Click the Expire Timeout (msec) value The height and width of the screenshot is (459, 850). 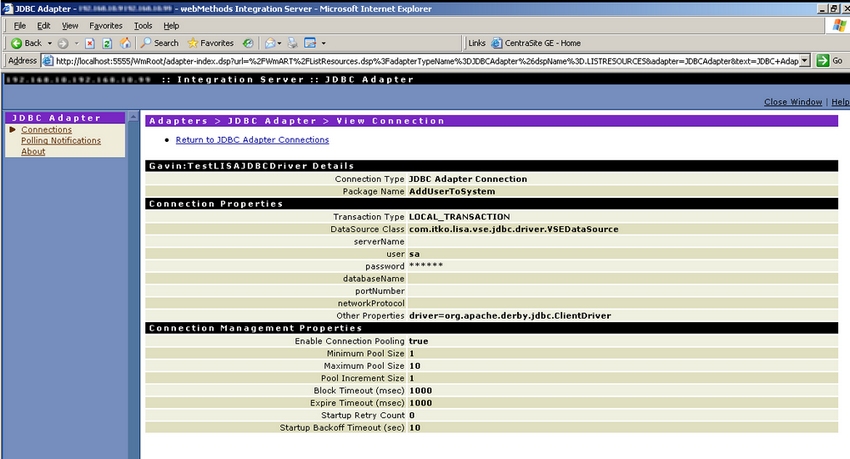[420, 403]
